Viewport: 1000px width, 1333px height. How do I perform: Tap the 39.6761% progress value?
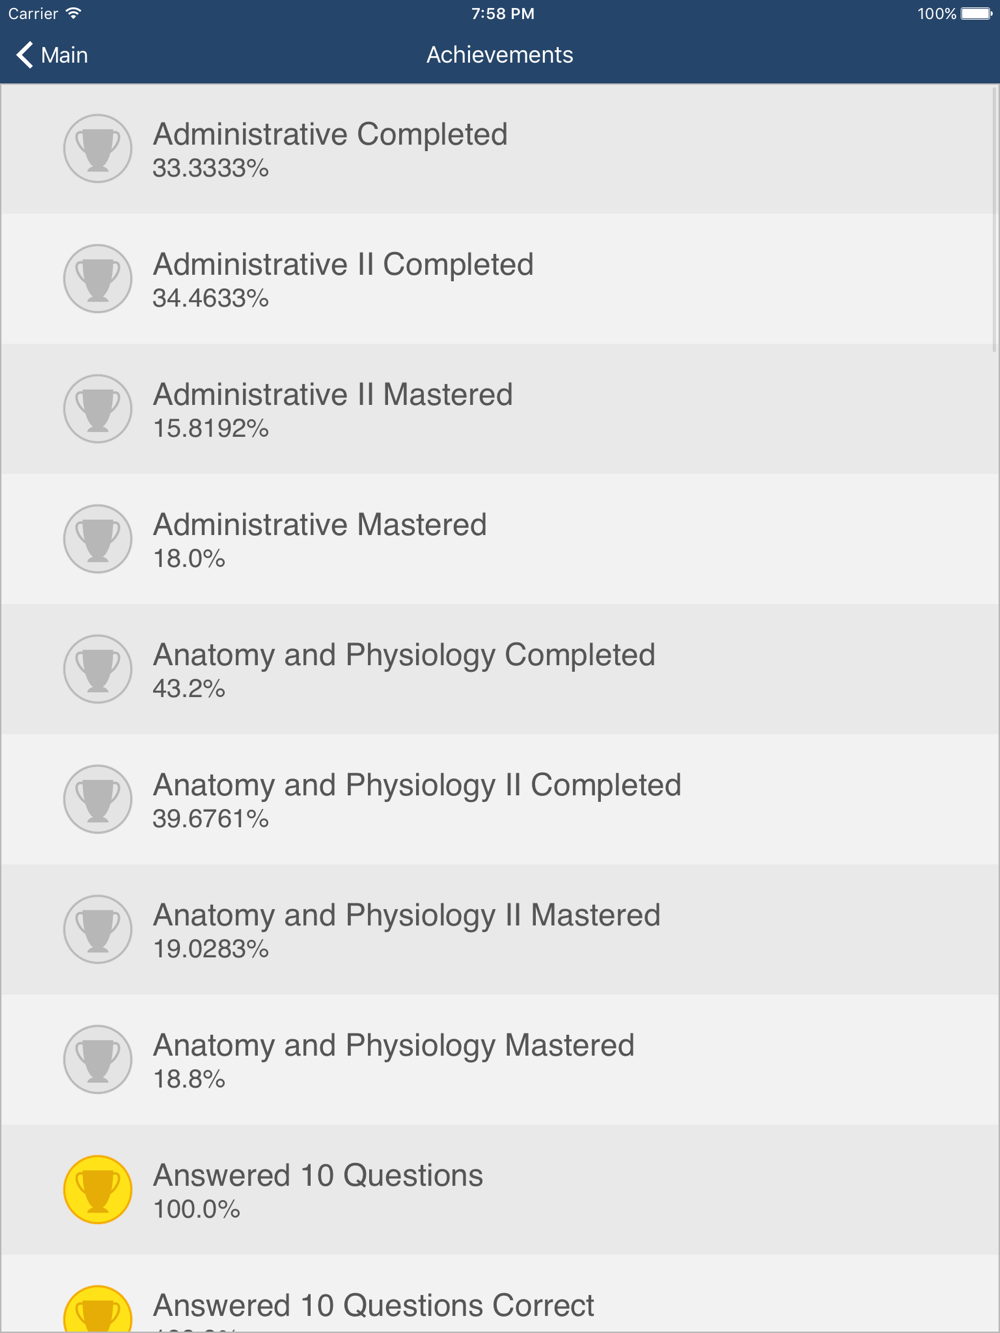coord(211,819)
